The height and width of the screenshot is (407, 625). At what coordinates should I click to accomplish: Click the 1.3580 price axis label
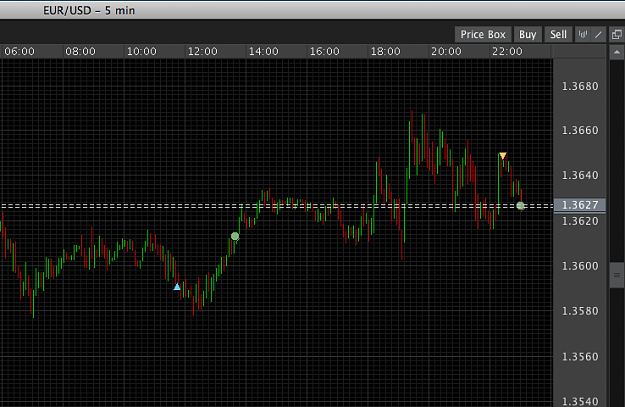click(x=580, y=311)
